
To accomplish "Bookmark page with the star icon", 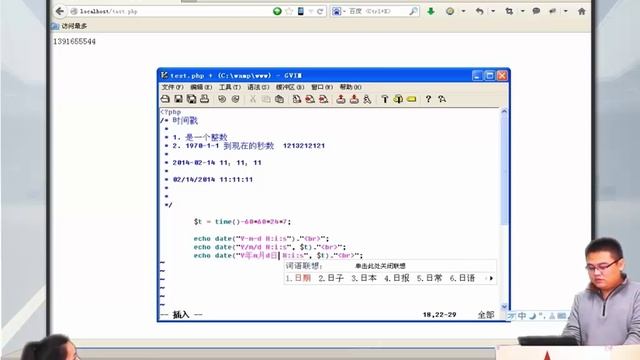I will [x=289, y=11].
